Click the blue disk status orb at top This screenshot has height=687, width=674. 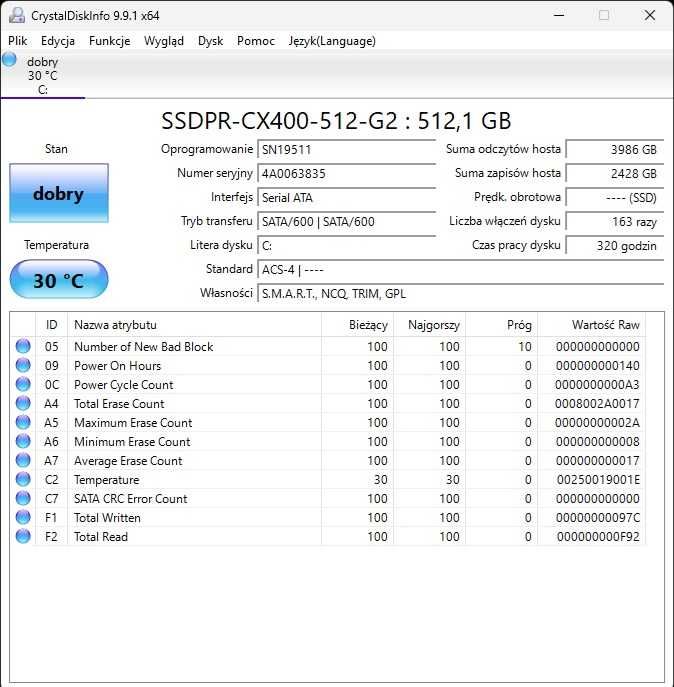click(9, 59)
